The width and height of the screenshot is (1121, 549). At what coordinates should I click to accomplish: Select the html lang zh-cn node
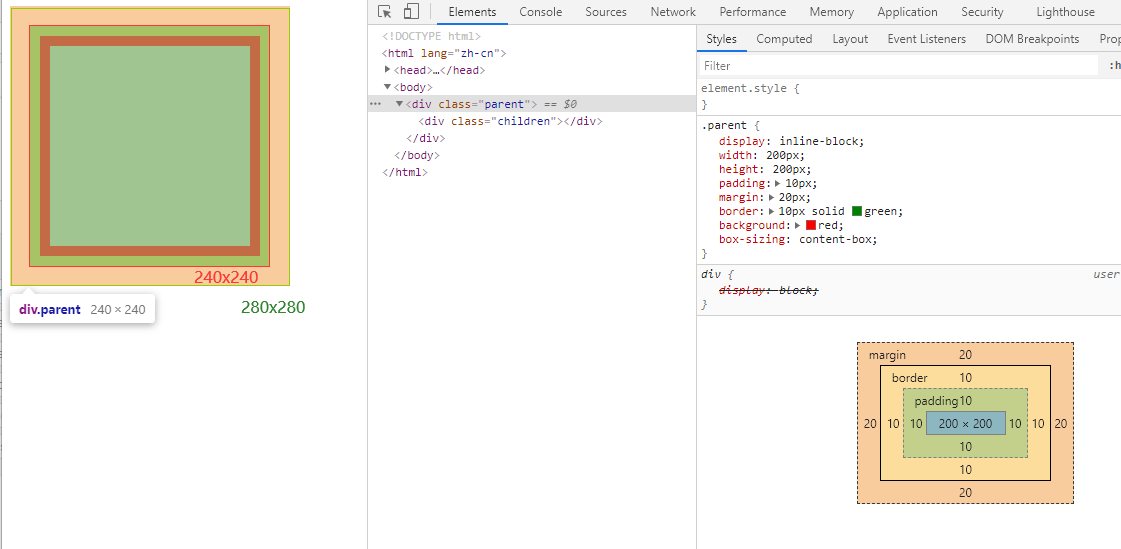(x=444, y=53)
